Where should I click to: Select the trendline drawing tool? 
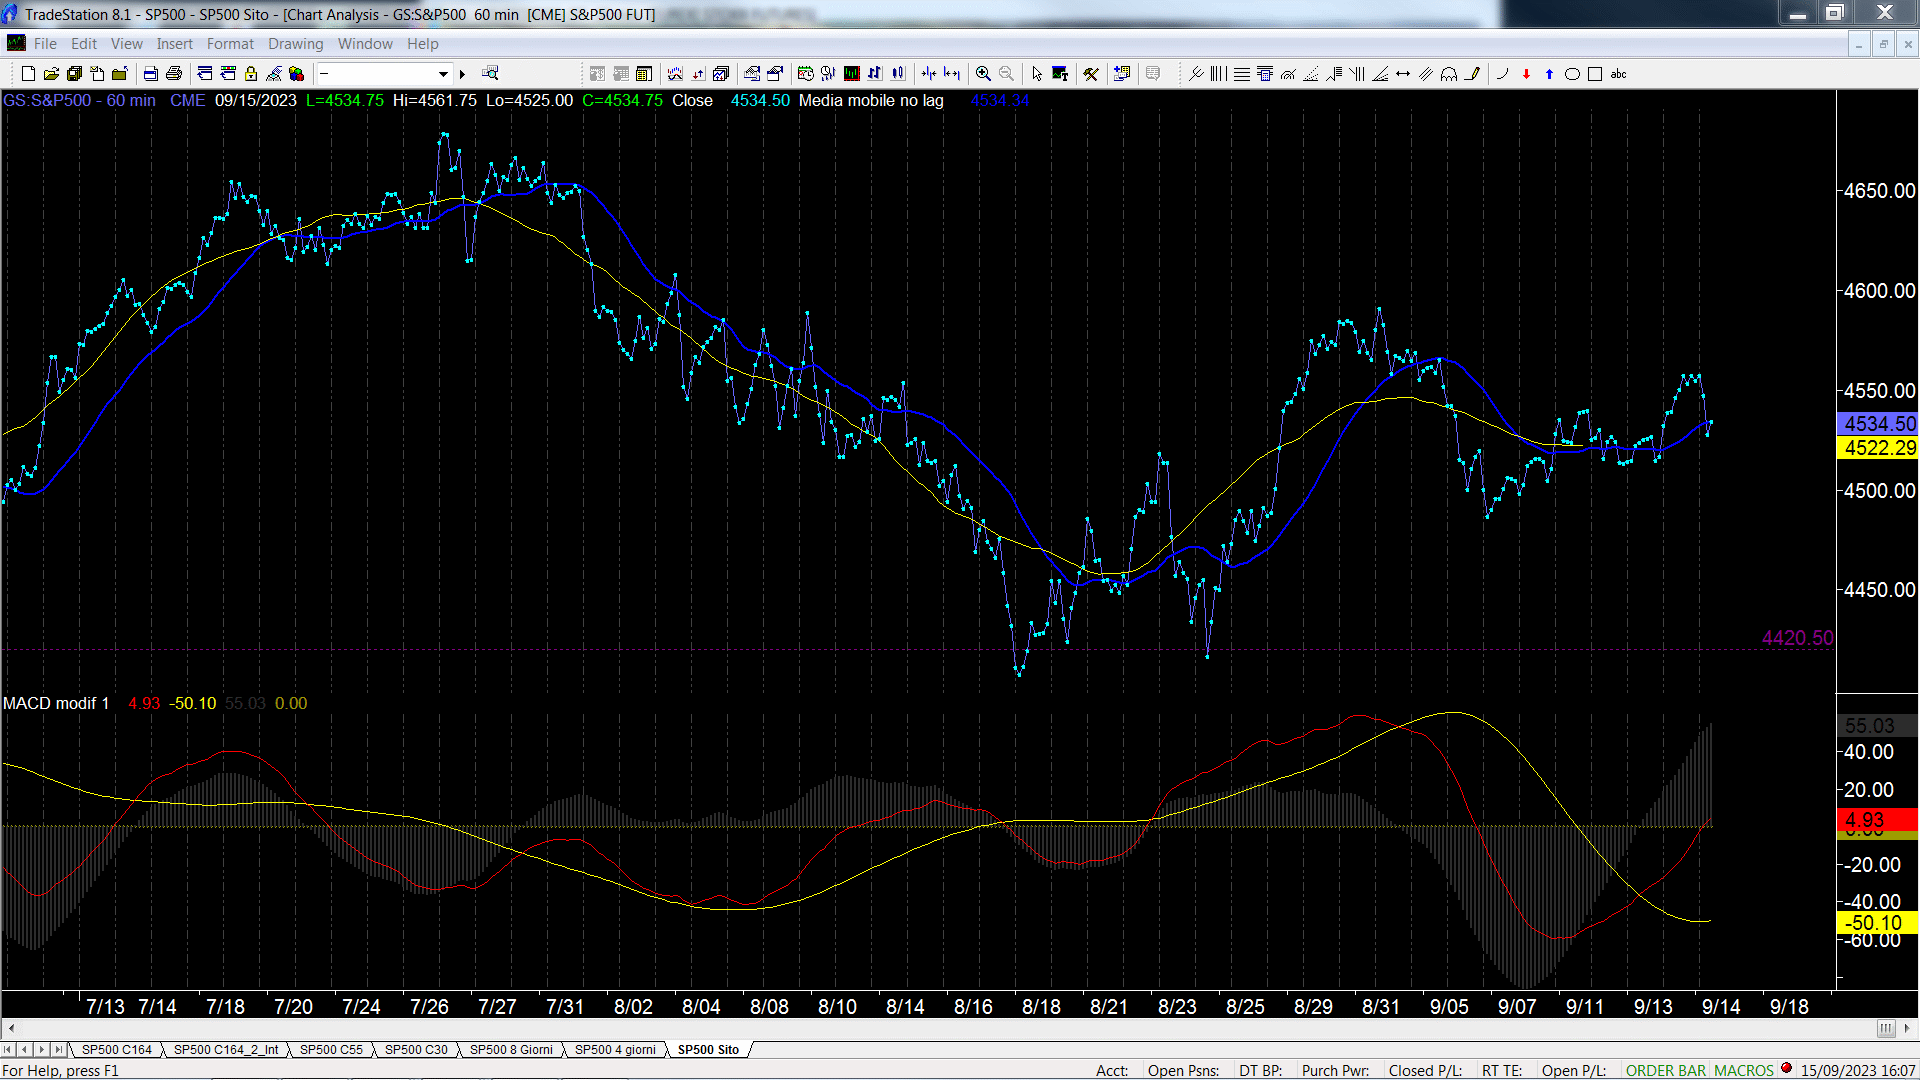coord(1196,74)
